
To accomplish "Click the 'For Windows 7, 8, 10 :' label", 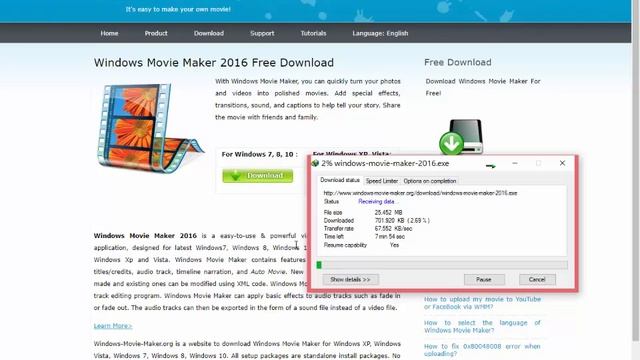I will click(260, 154).
